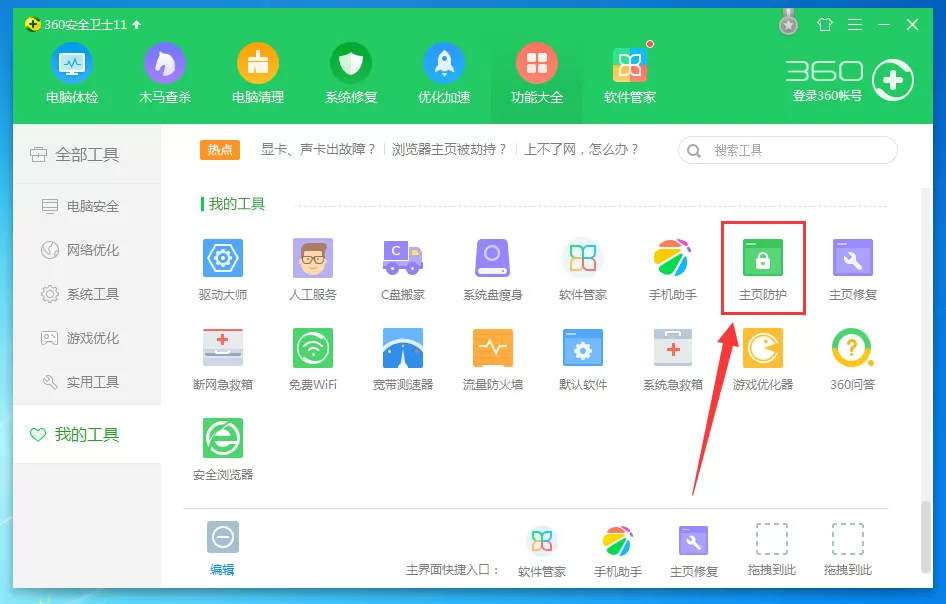This screenshot has width=946, height=604.
Task: Open 游戏优化器 tool
Action: click(x=763, y=359)
